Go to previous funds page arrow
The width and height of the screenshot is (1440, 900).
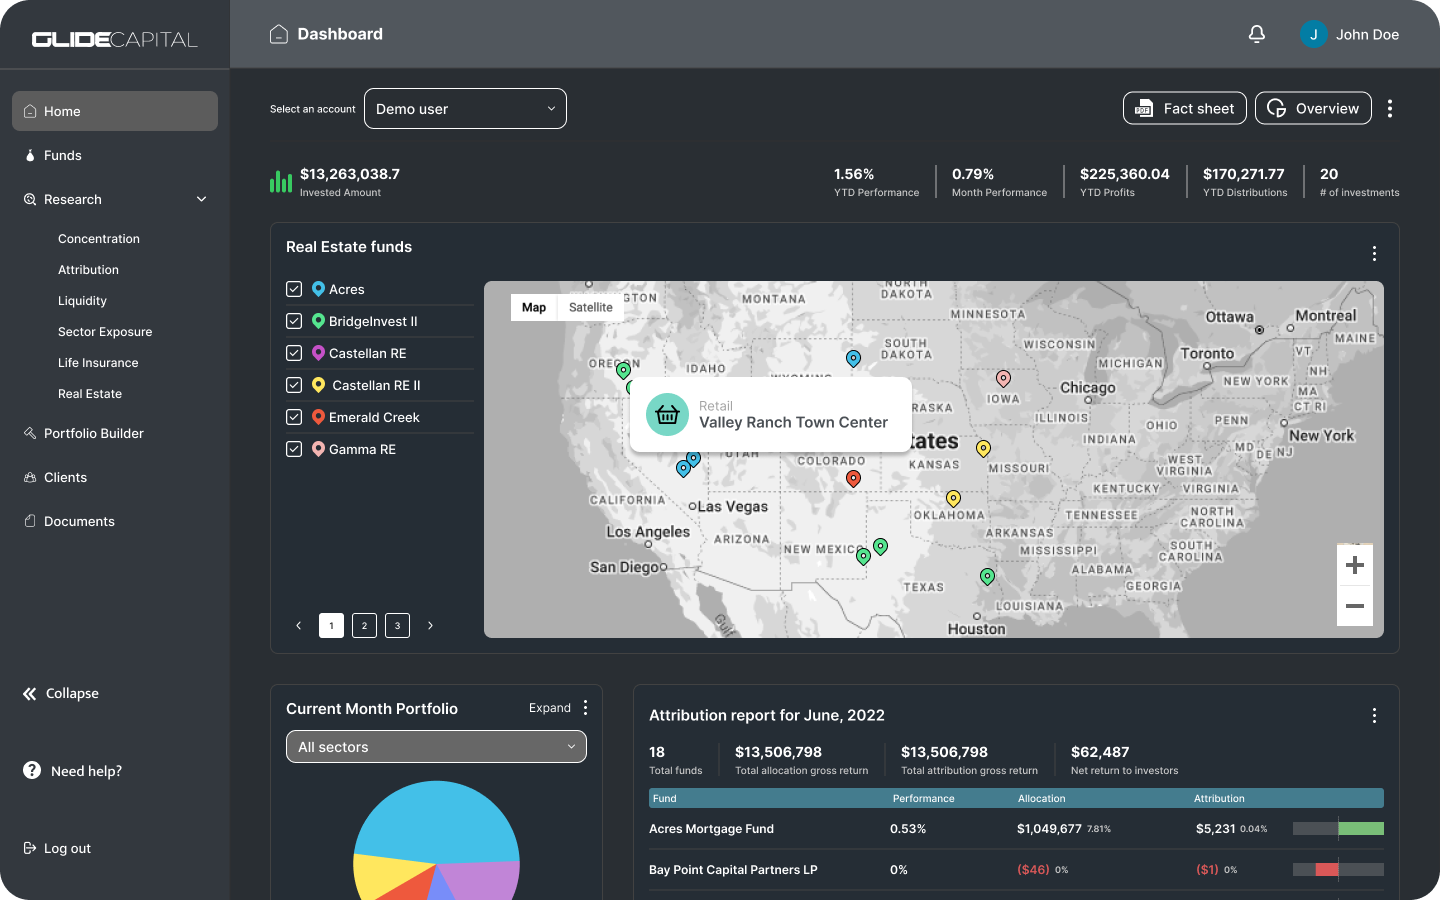tap(298, 625)
